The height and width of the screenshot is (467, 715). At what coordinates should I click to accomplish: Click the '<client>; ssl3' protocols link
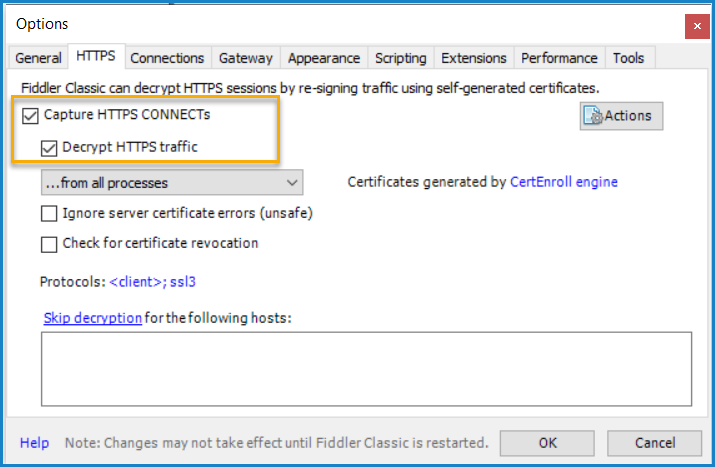(x=152, y=282)
